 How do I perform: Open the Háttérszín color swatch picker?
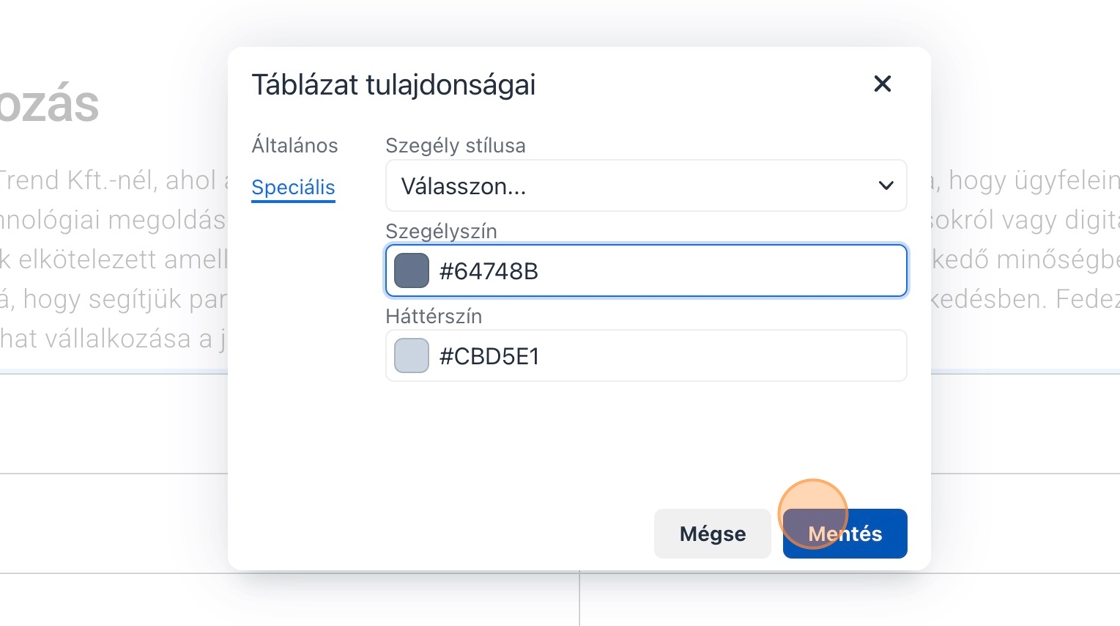click(x=412, y=356)
